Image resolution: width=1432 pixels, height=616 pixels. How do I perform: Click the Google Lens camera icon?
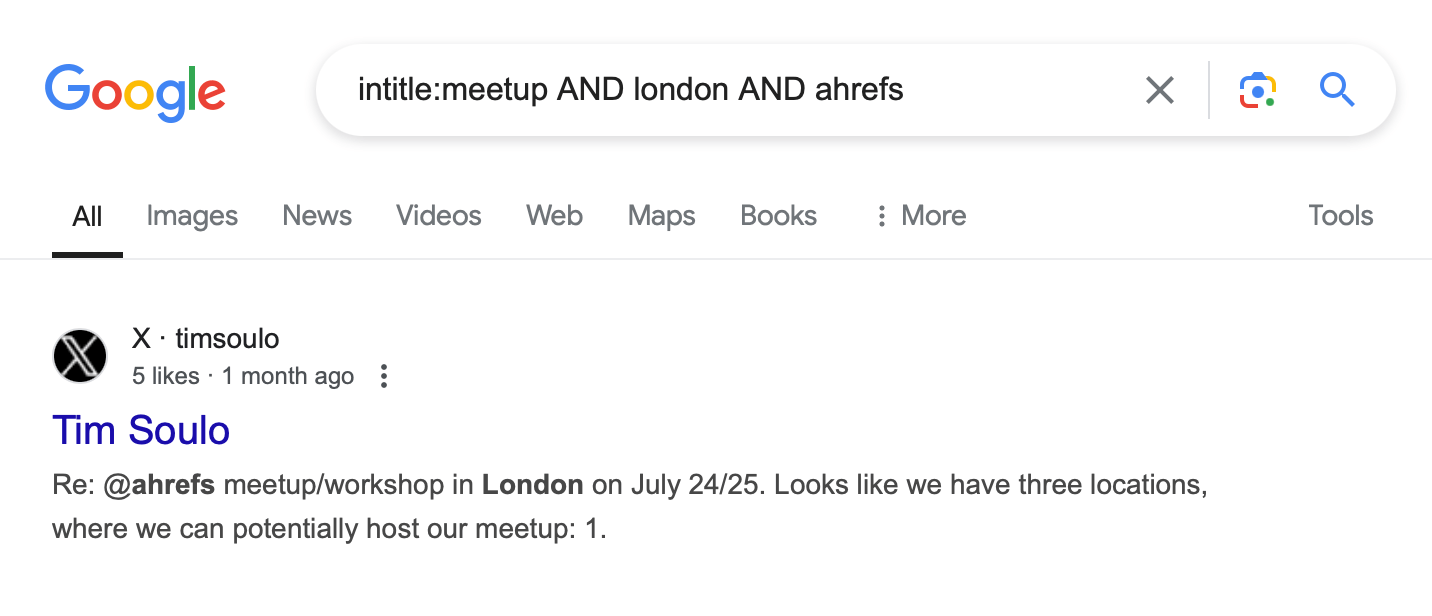click(1256, 89)
